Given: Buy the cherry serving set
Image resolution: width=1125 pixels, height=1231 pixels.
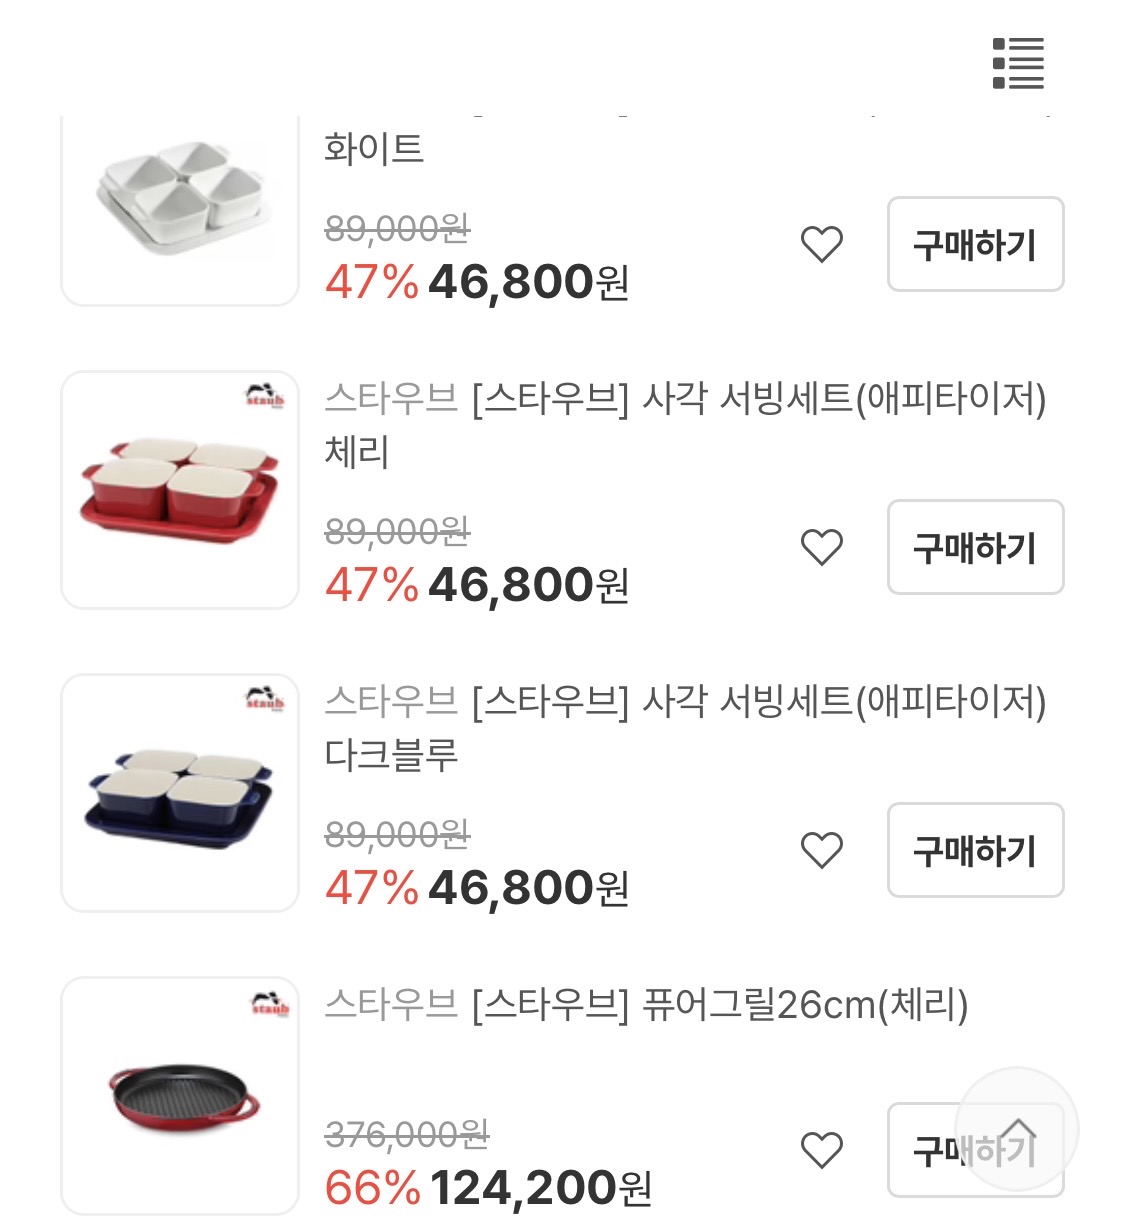Looking at the screenshot, I should (975, 547).
